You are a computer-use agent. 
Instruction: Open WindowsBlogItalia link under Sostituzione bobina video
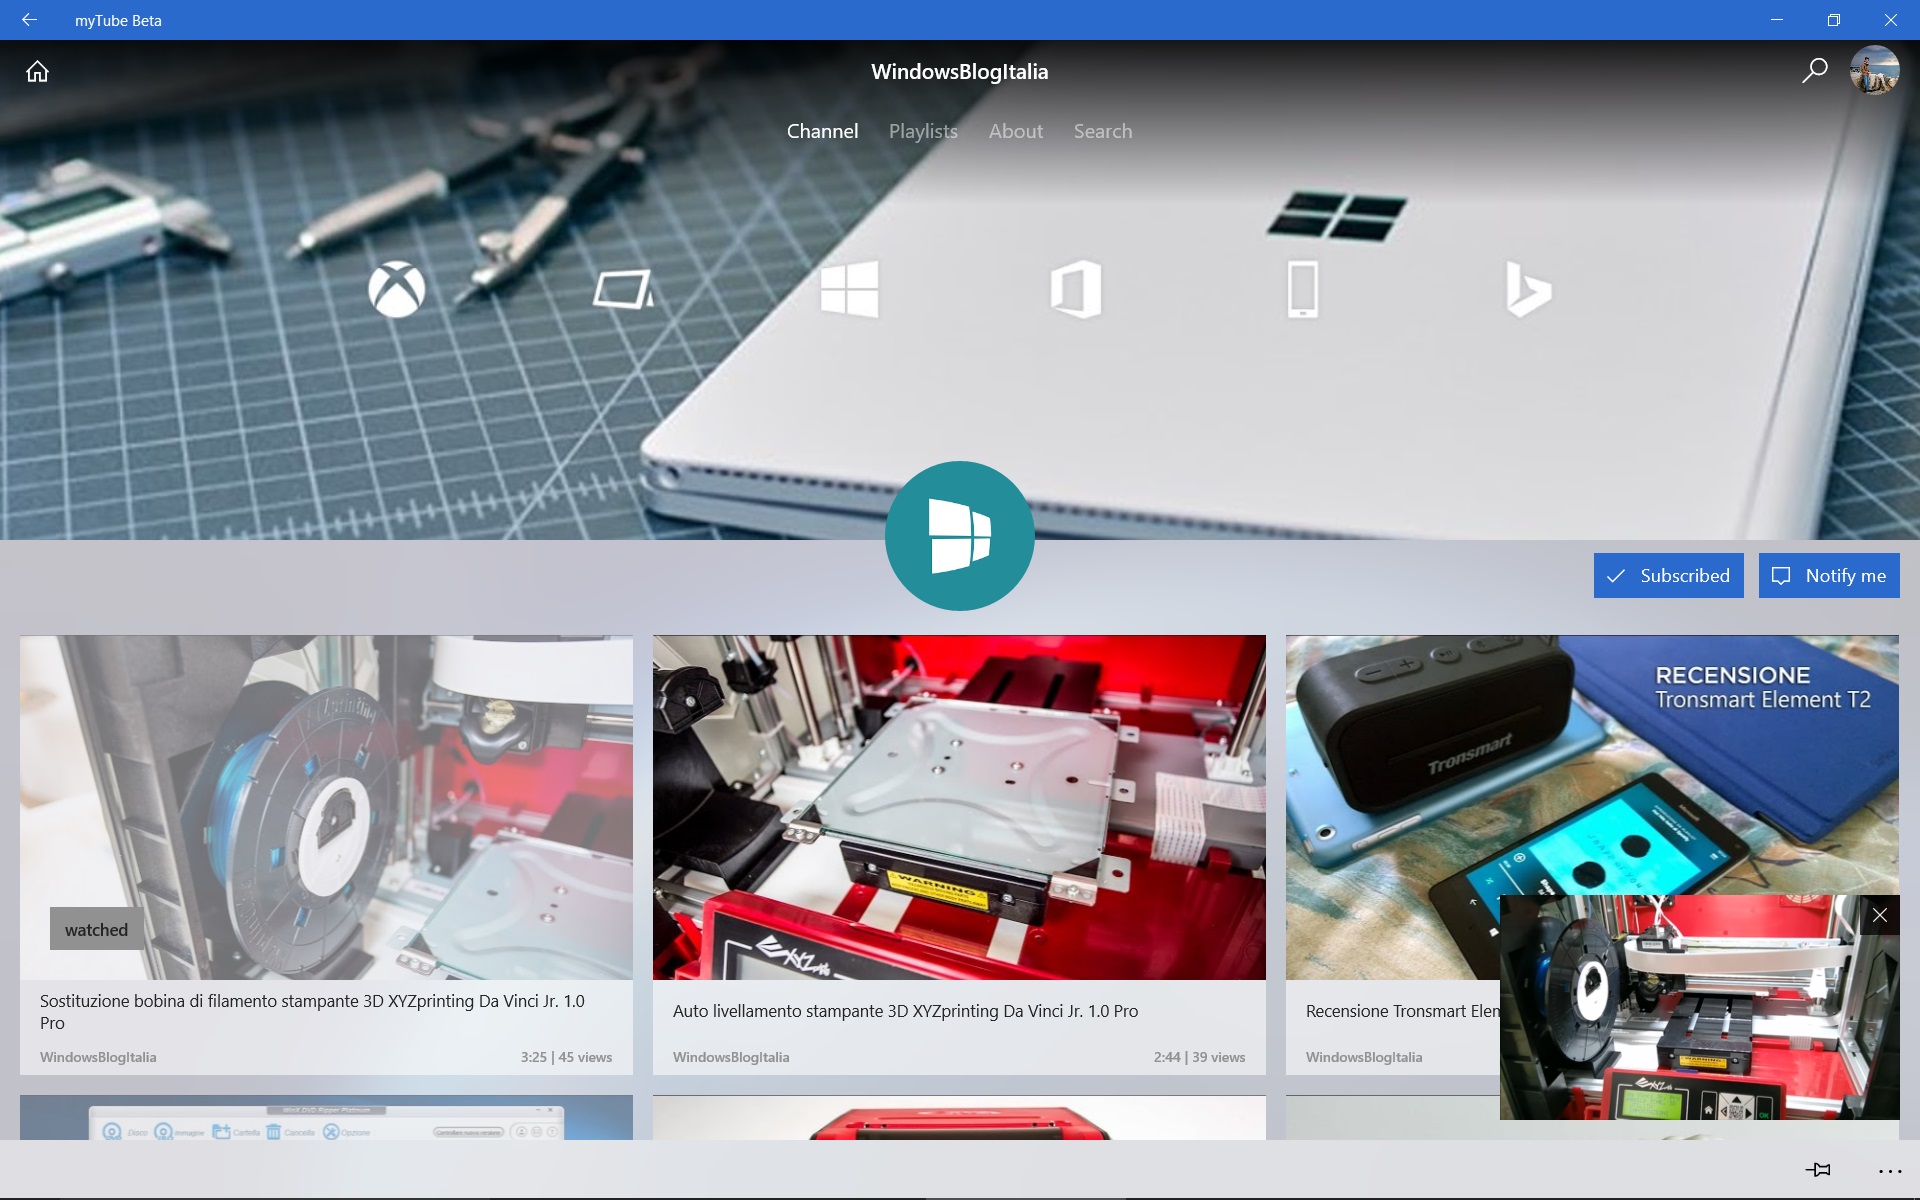pyautogui.click(x=98, y=1057)
